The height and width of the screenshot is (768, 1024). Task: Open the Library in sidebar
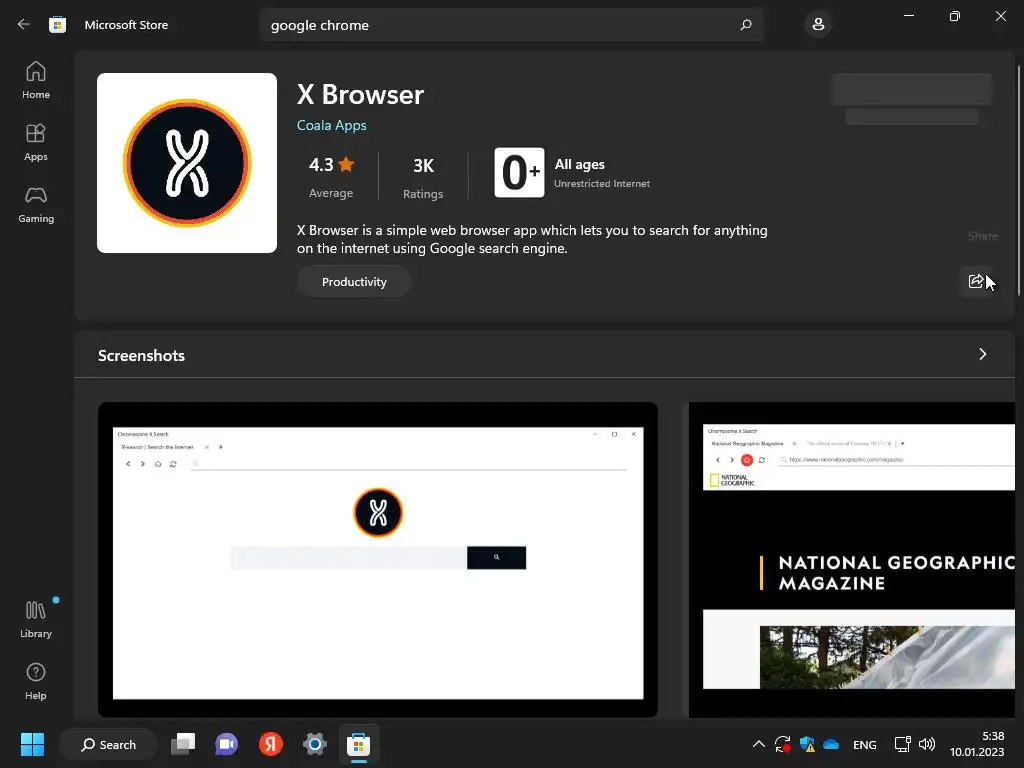[36, 618]
